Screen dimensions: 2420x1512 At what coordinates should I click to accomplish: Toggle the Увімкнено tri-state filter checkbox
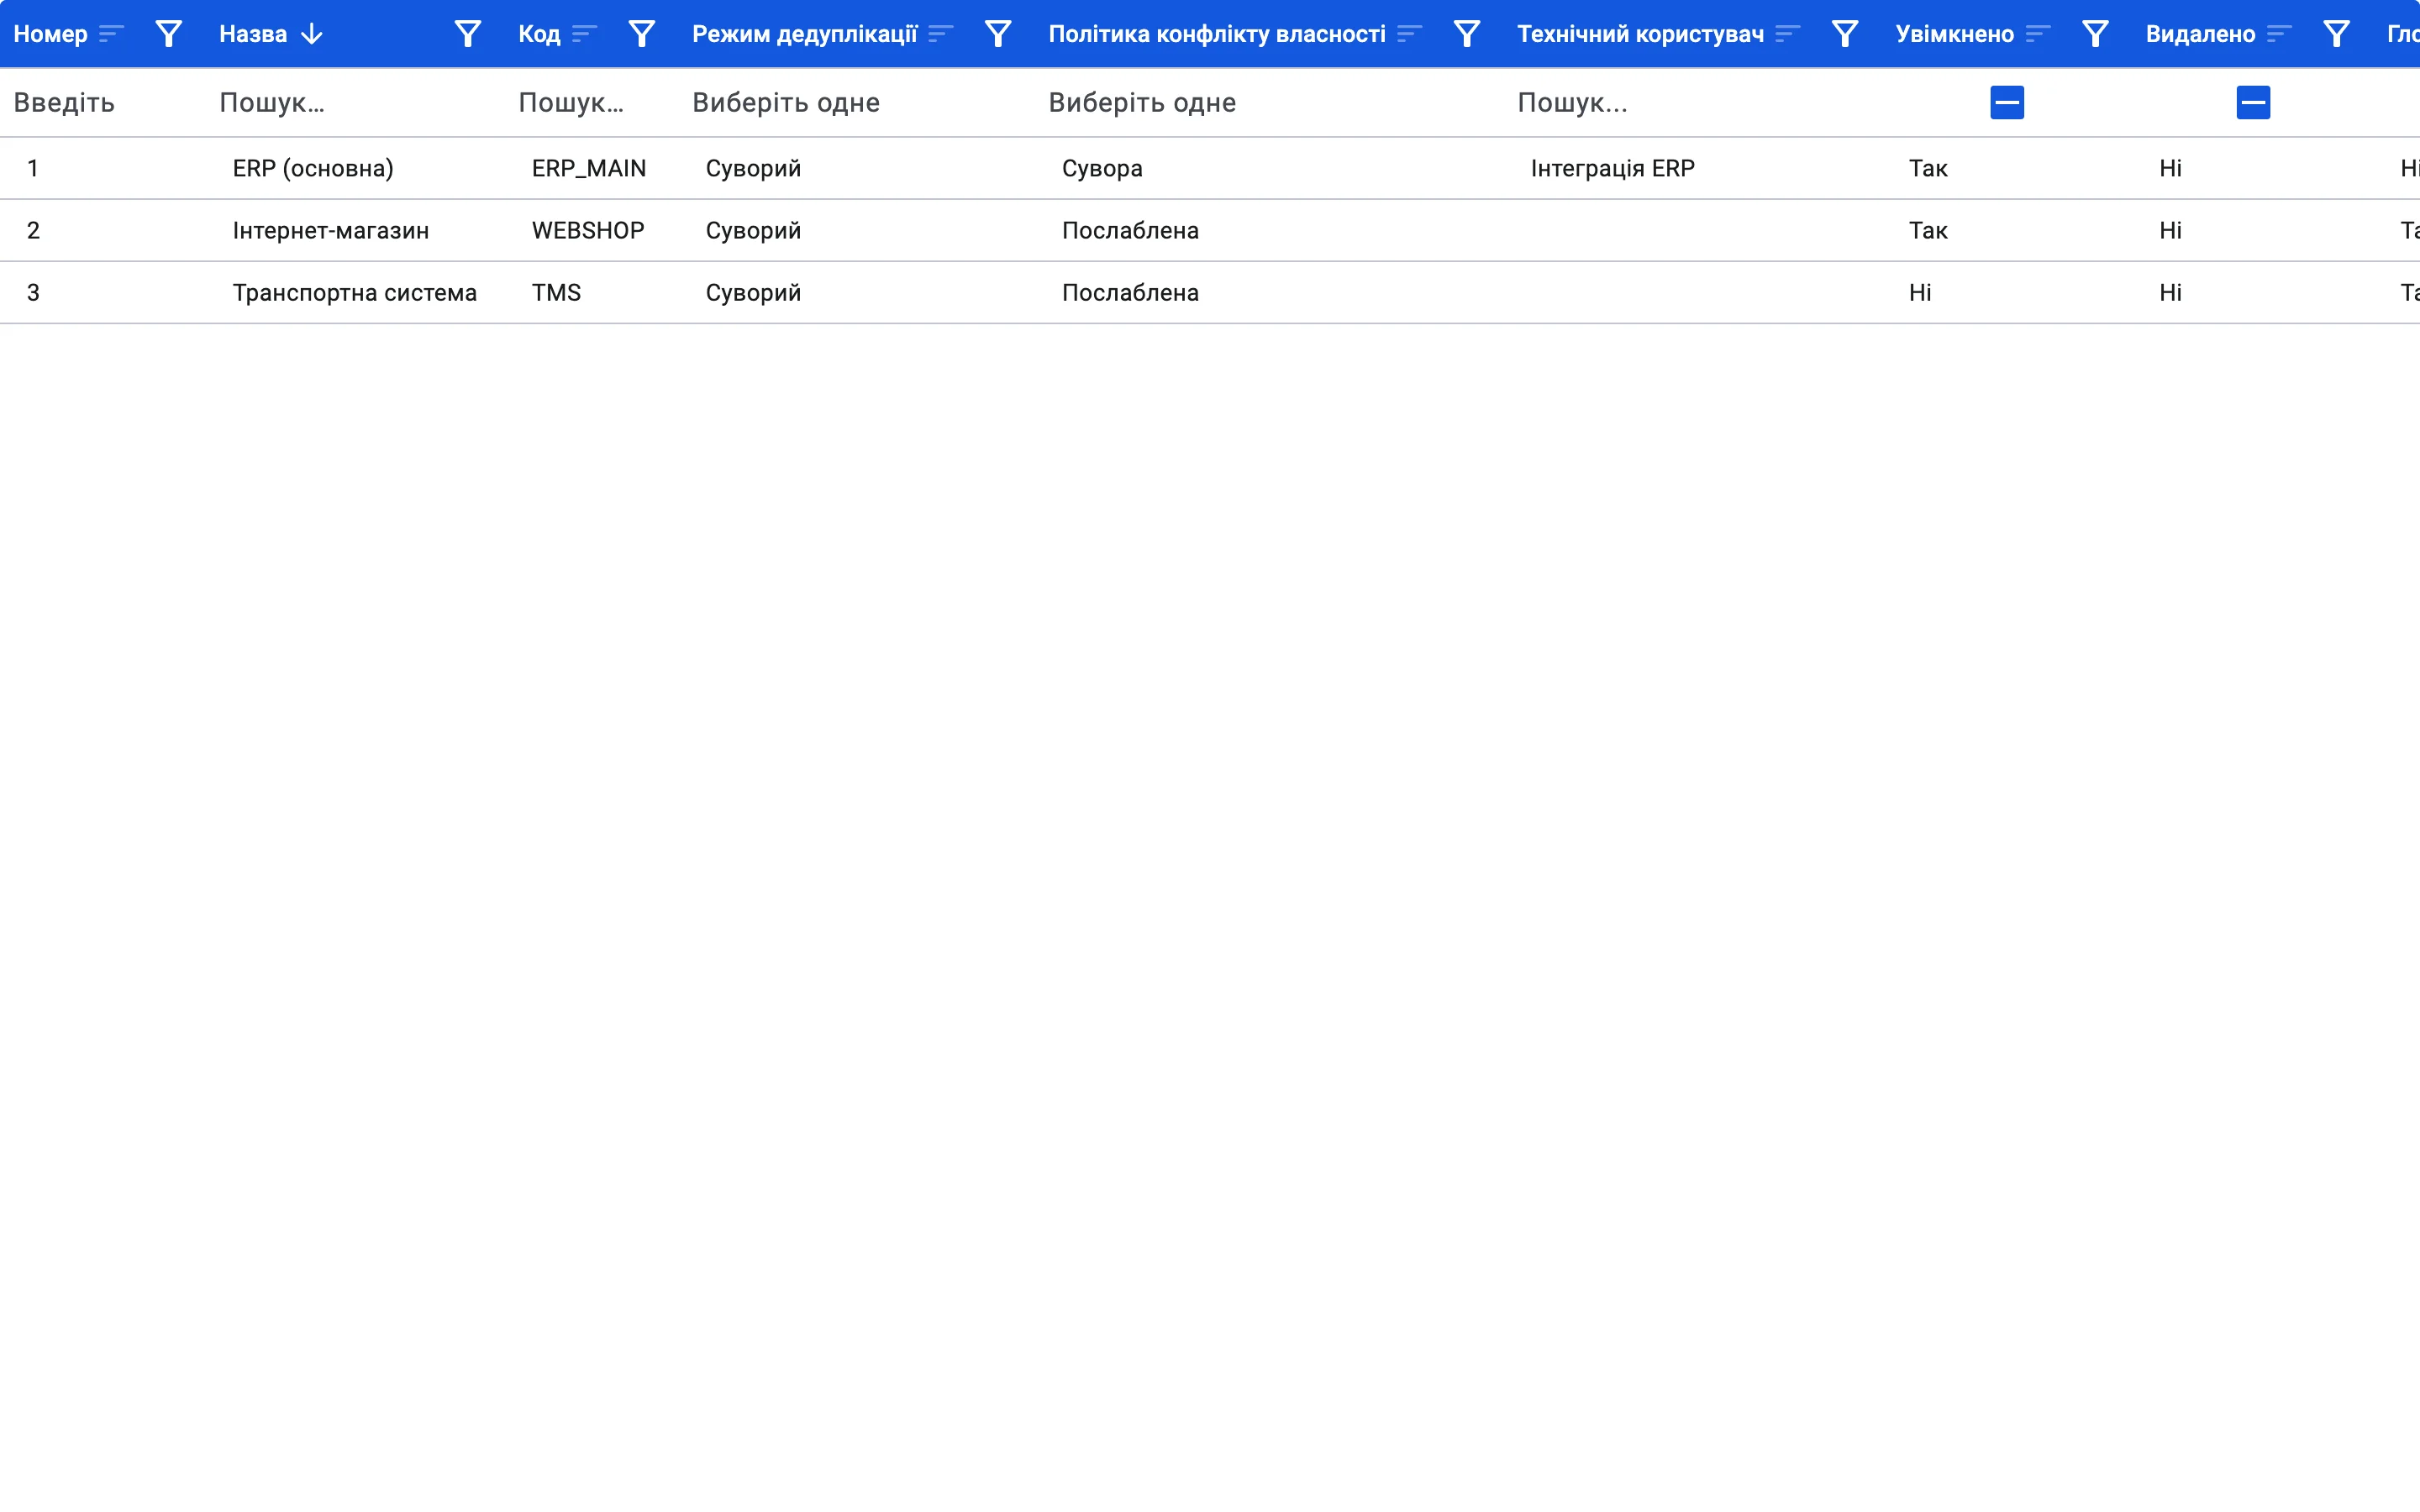tap(2007, 102)
